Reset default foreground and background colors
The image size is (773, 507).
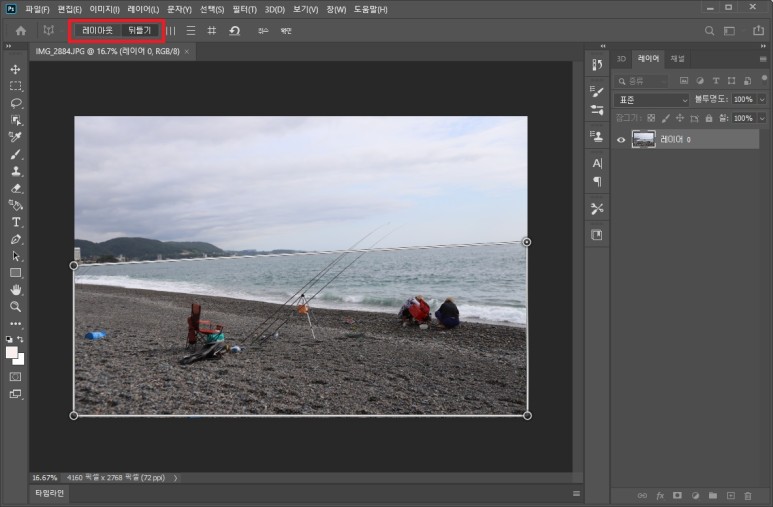click(9, 339)
